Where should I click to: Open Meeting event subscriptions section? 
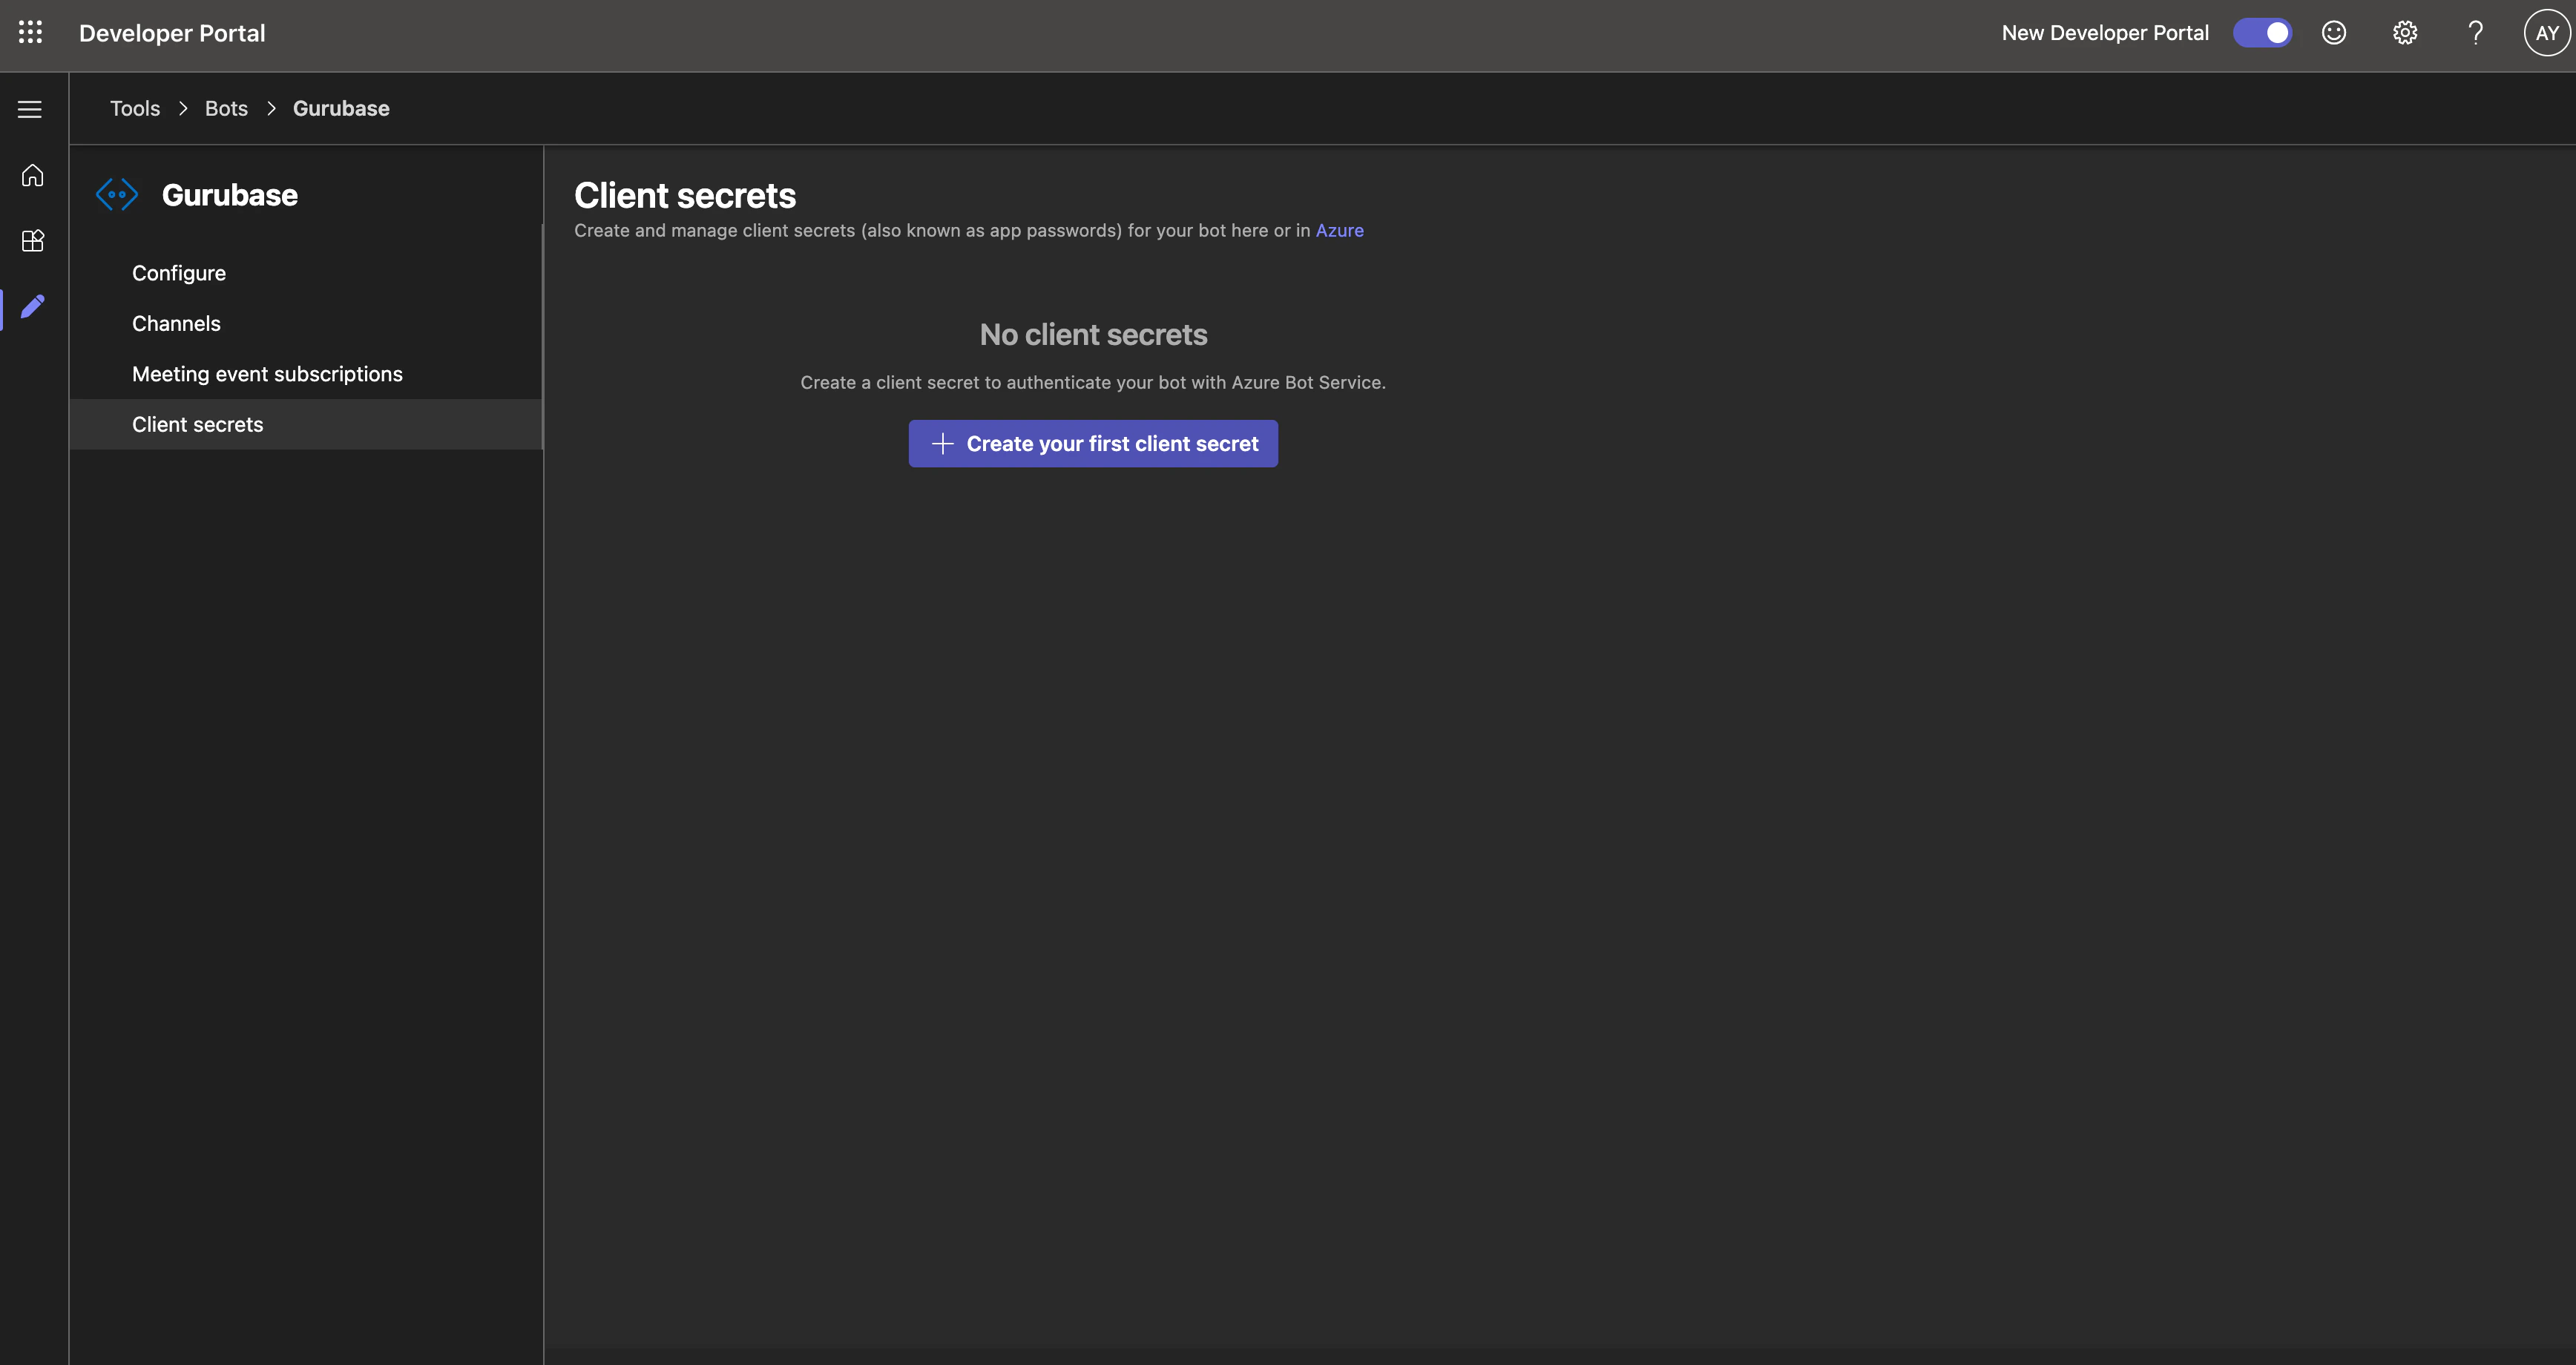[306, 374]
